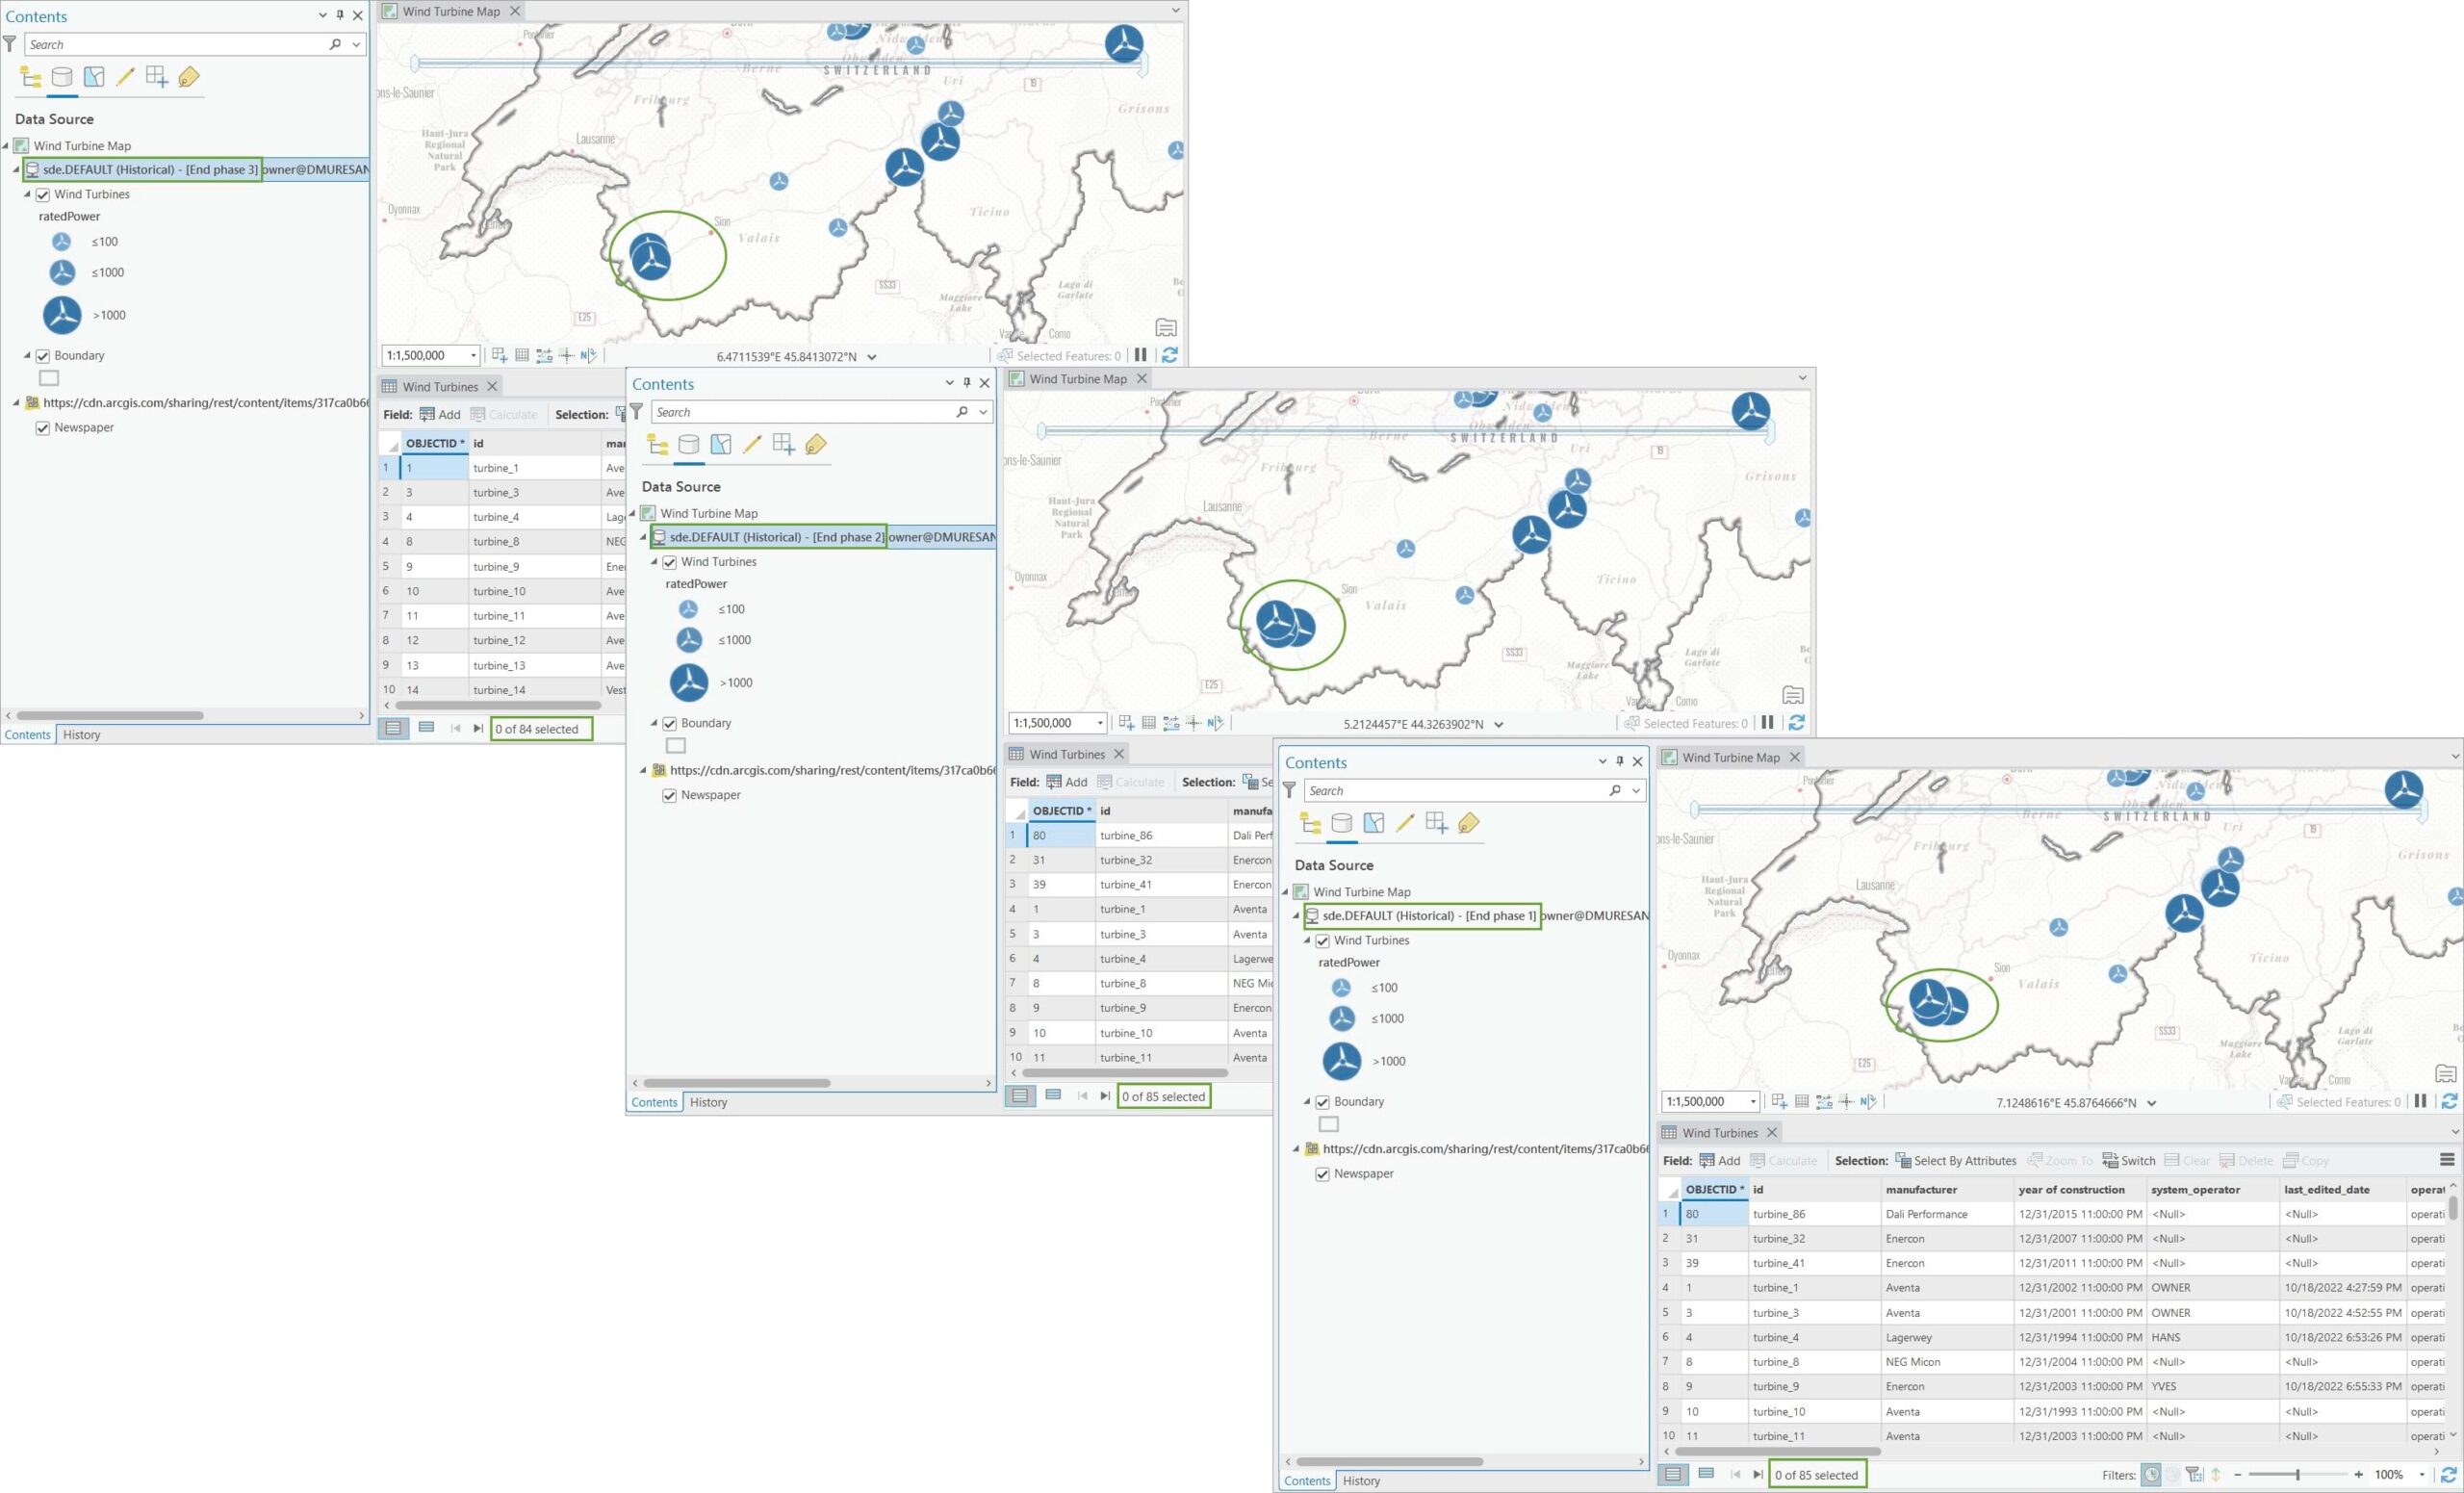Image resolution: width=2464 pixels, height=1493 pixels.
Task: Click the 0 of 85 selected button in bottom table
Action: point(1822,1474)
